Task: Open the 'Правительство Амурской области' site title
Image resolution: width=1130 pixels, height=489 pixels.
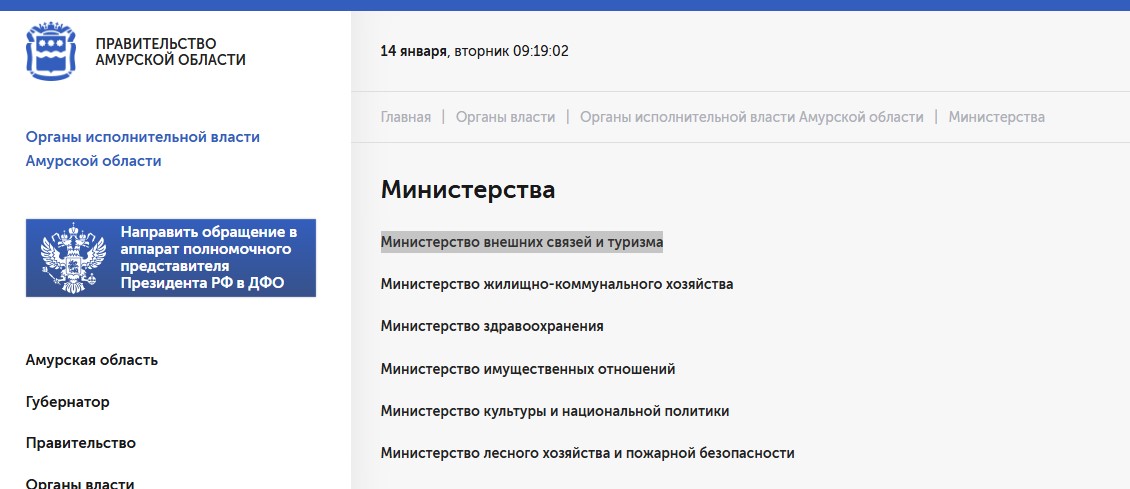Action: [x=170, y=52]
